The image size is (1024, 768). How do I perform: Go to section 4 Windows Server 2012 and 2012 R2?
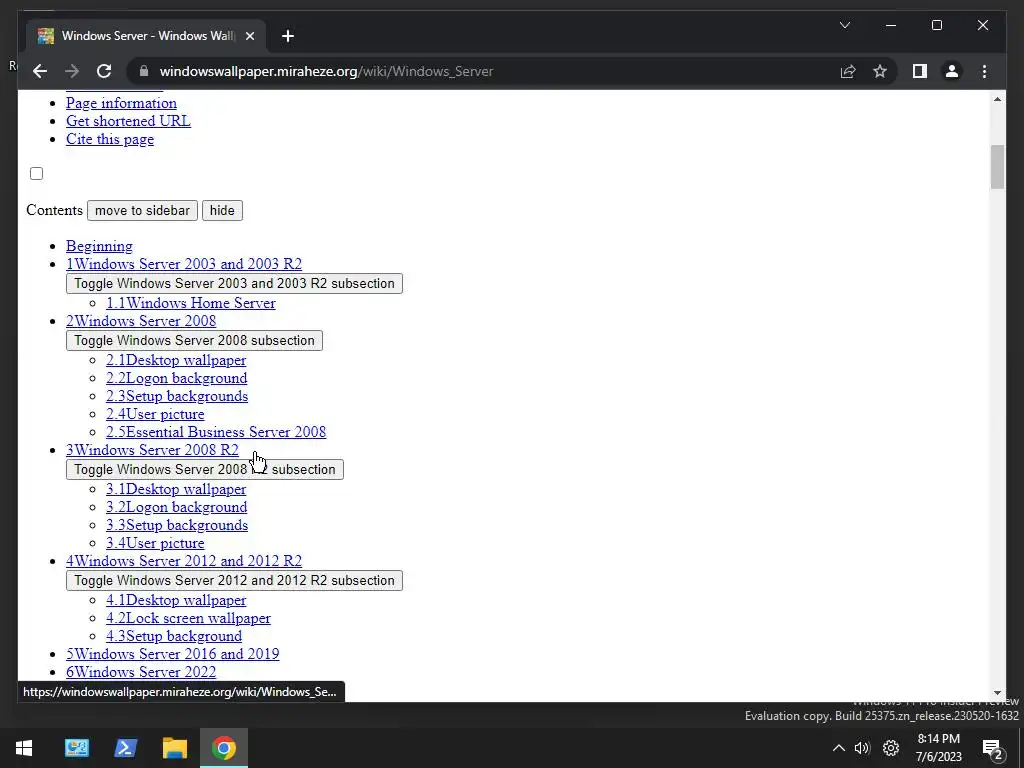184,561
